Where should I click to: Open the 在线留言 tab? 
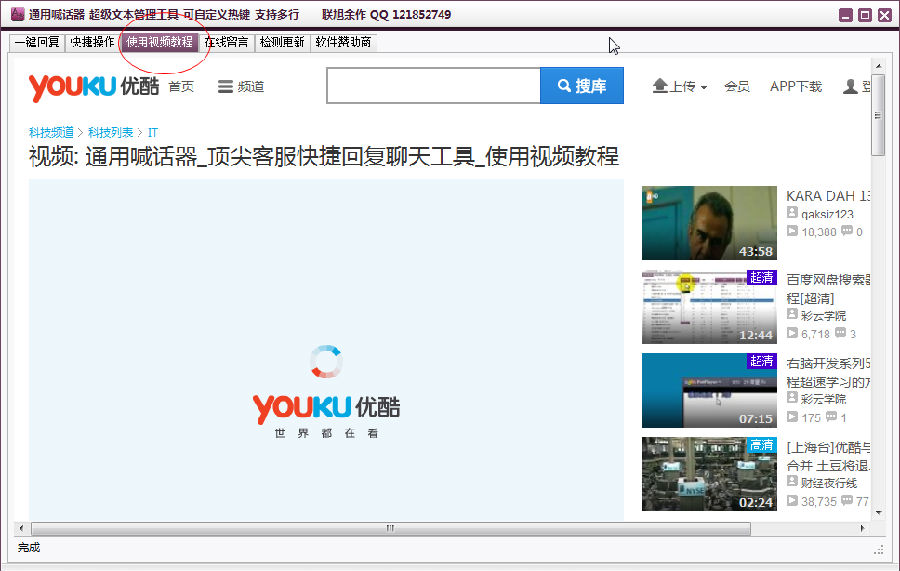(226, 42)
